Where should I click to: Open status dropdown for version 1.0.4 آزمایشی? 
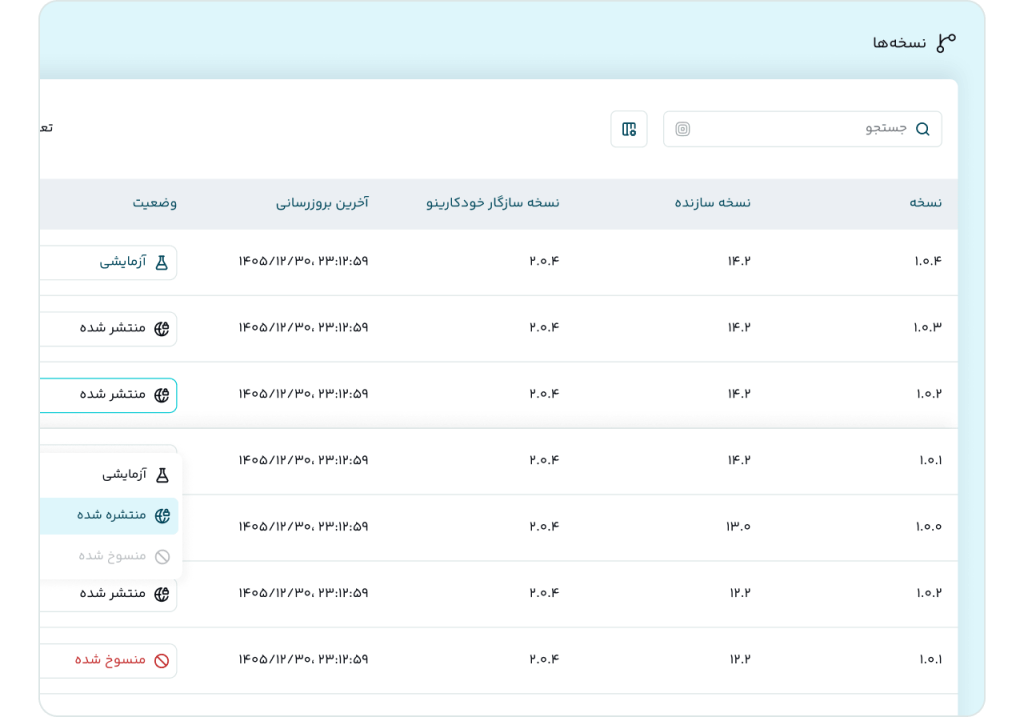108,263
